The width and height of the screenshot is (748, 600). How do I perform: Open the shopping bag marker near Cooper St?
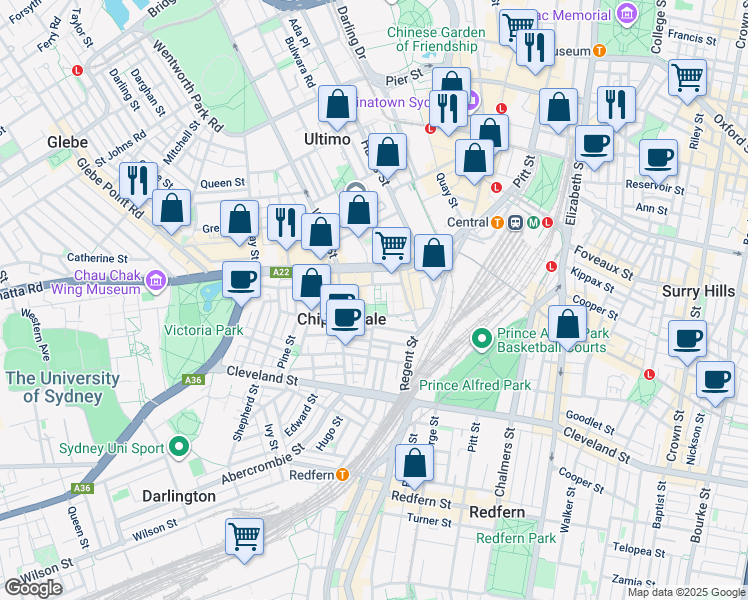(x=568, y=325)
